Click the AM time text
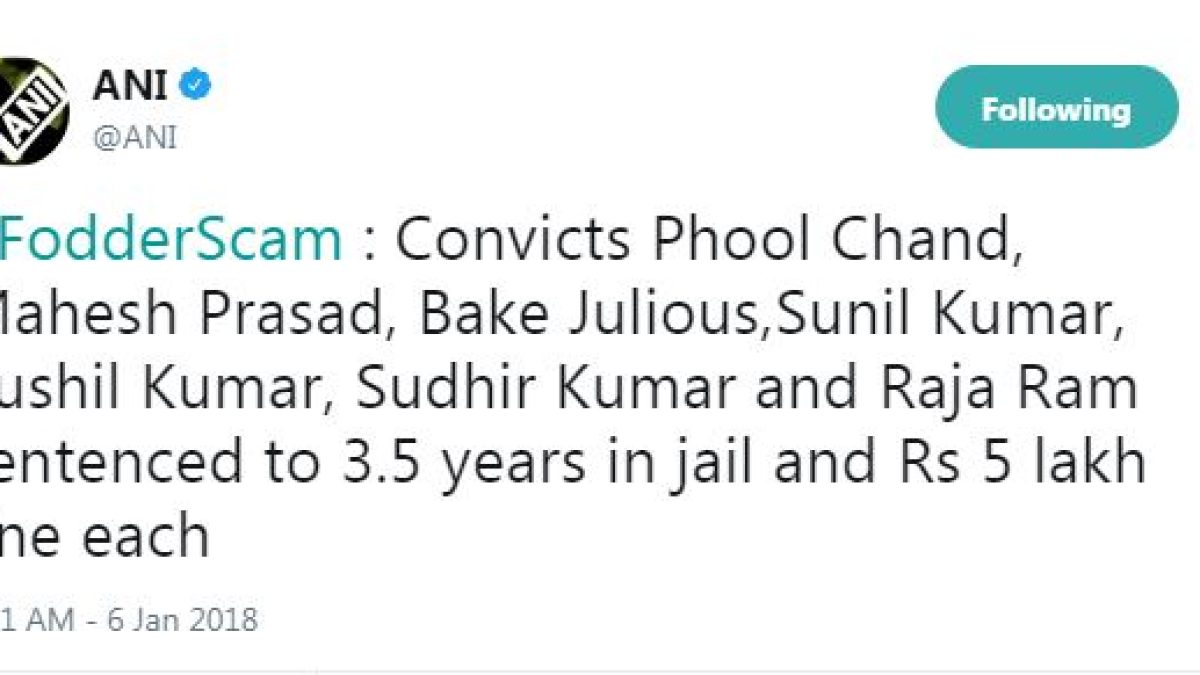 49,619
